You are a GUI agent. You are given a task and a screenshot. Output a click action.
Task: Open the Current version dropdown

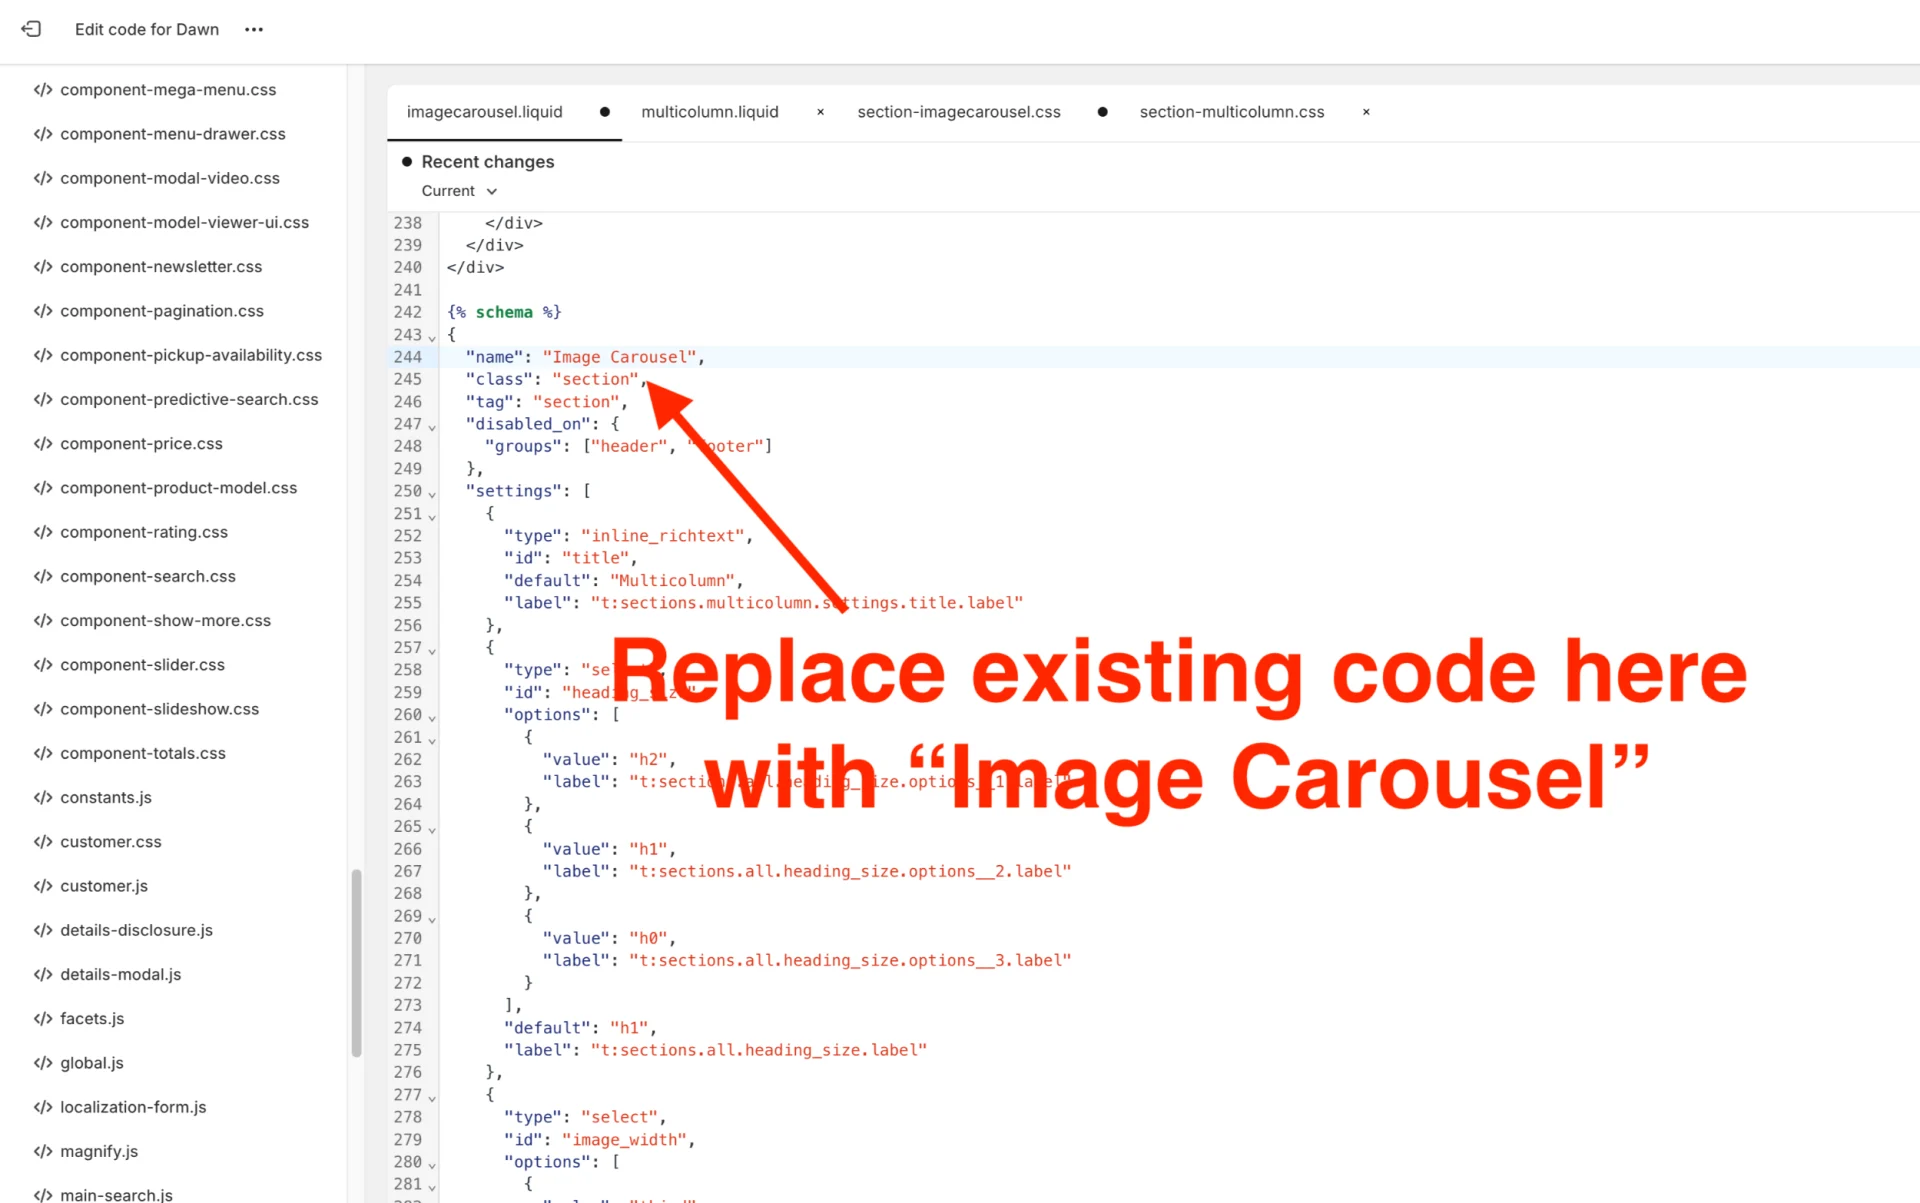click(x=458, y=190)
